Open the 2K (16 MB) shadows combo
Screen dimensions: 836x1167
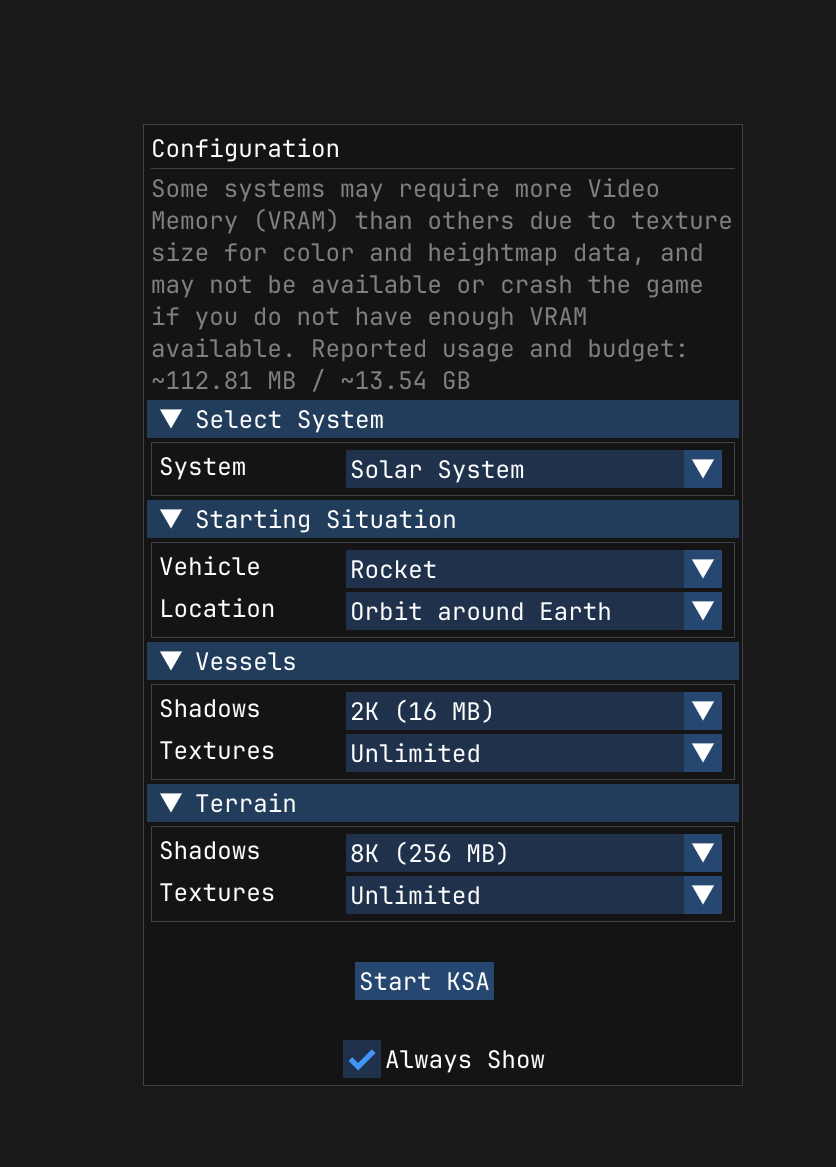(514, 711)
